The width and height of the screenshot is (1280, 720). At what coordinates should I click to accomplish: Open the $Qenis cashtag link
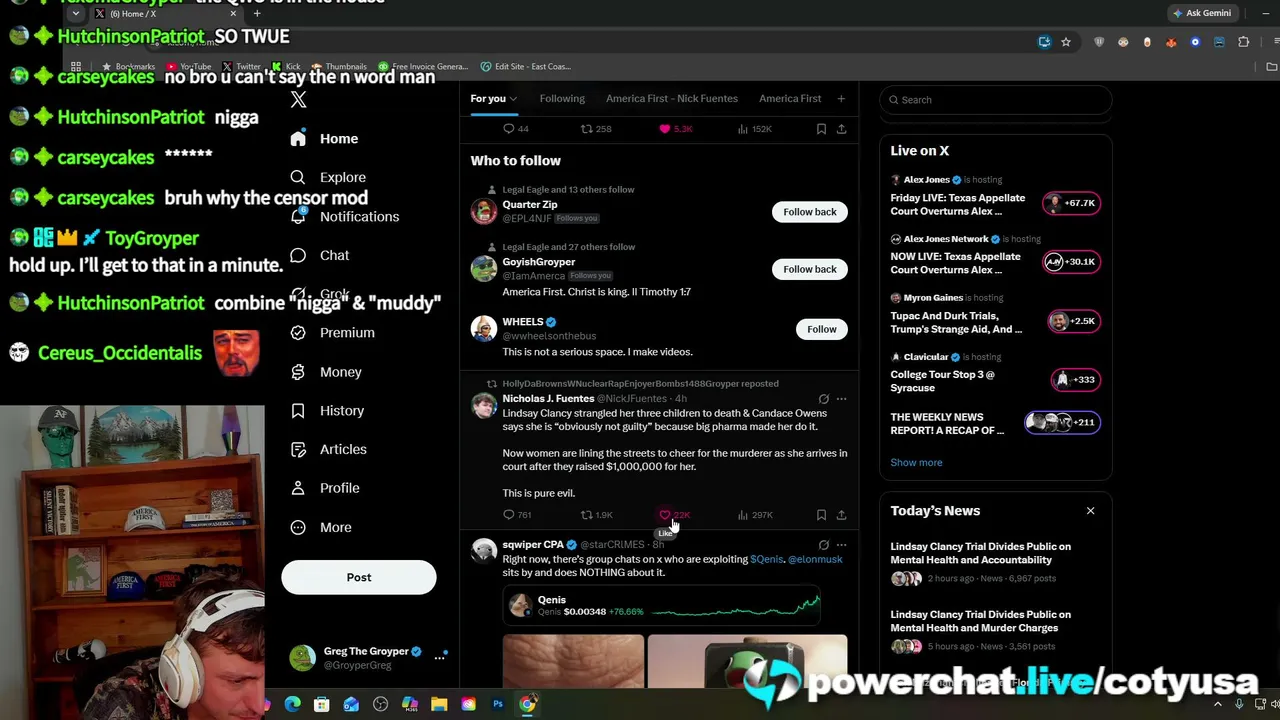point(767,559)
